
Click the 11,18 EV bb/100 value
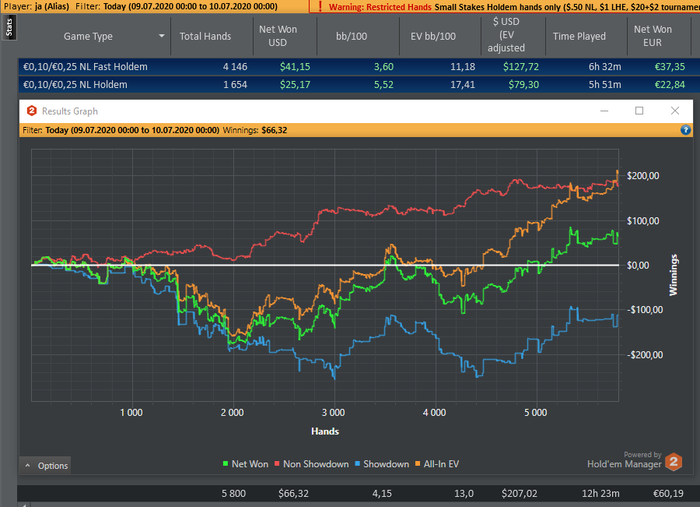pyautogui.click(x=462, y=67)
